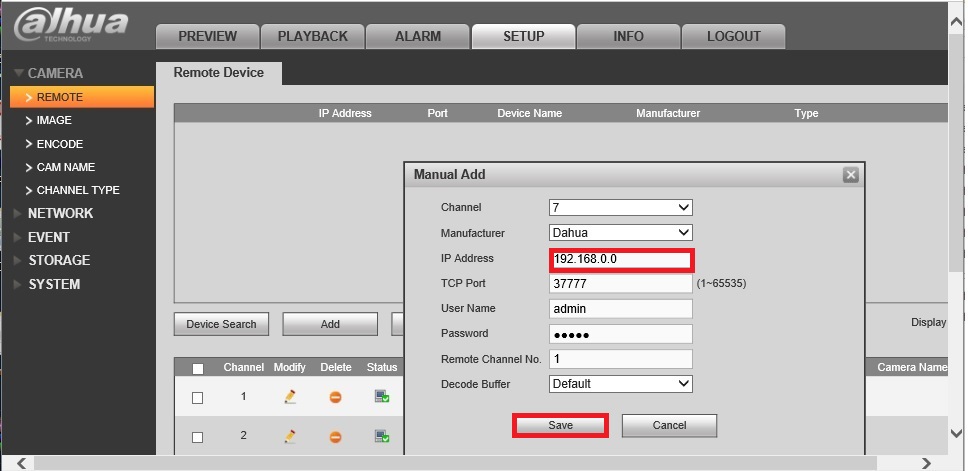Expand the STORAGE section
The image size is (968, 471).
click(x=52, y=260)
